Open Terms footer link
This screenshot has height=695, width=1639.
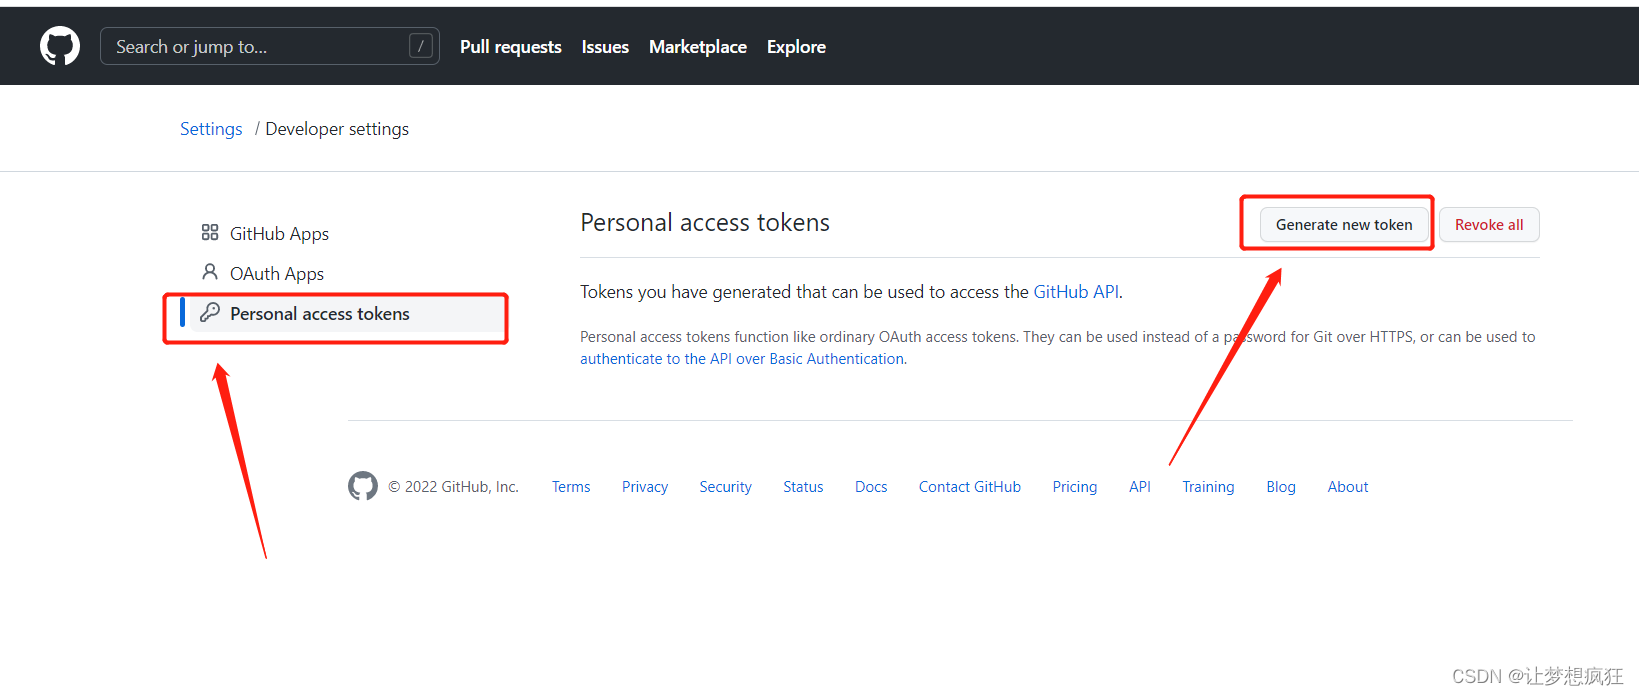571,487
